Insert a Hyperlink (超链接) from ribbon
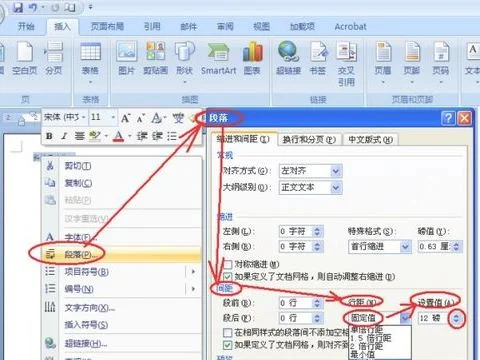The image size is (480, 360). [288, 58]
